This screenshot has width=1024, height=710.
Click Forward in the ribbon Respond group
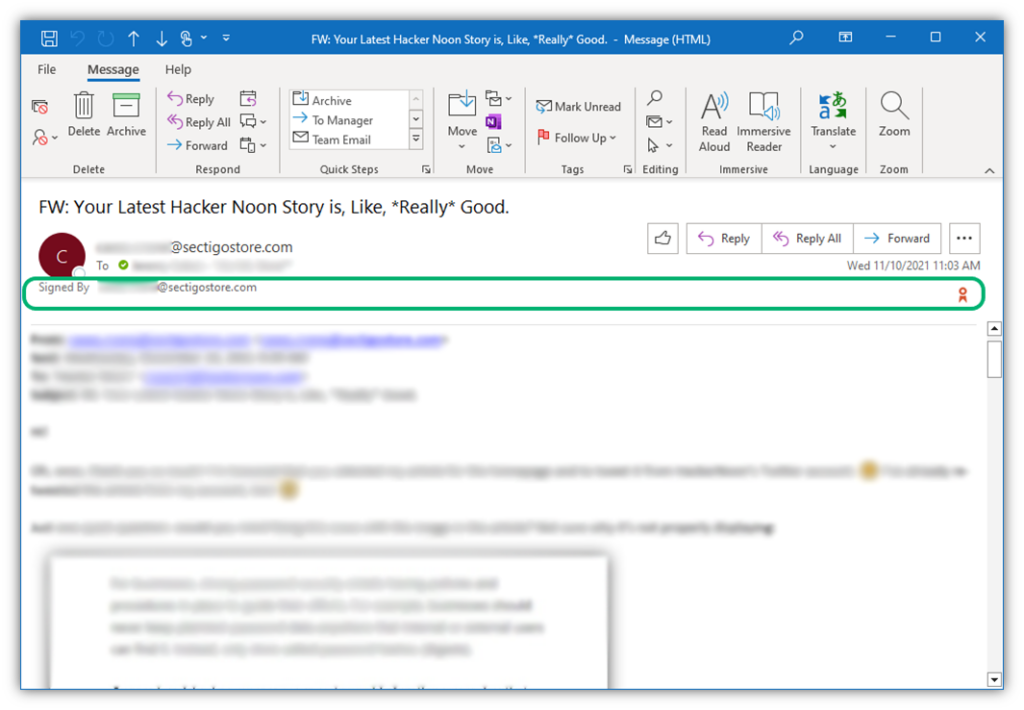[x=197, y=145]
